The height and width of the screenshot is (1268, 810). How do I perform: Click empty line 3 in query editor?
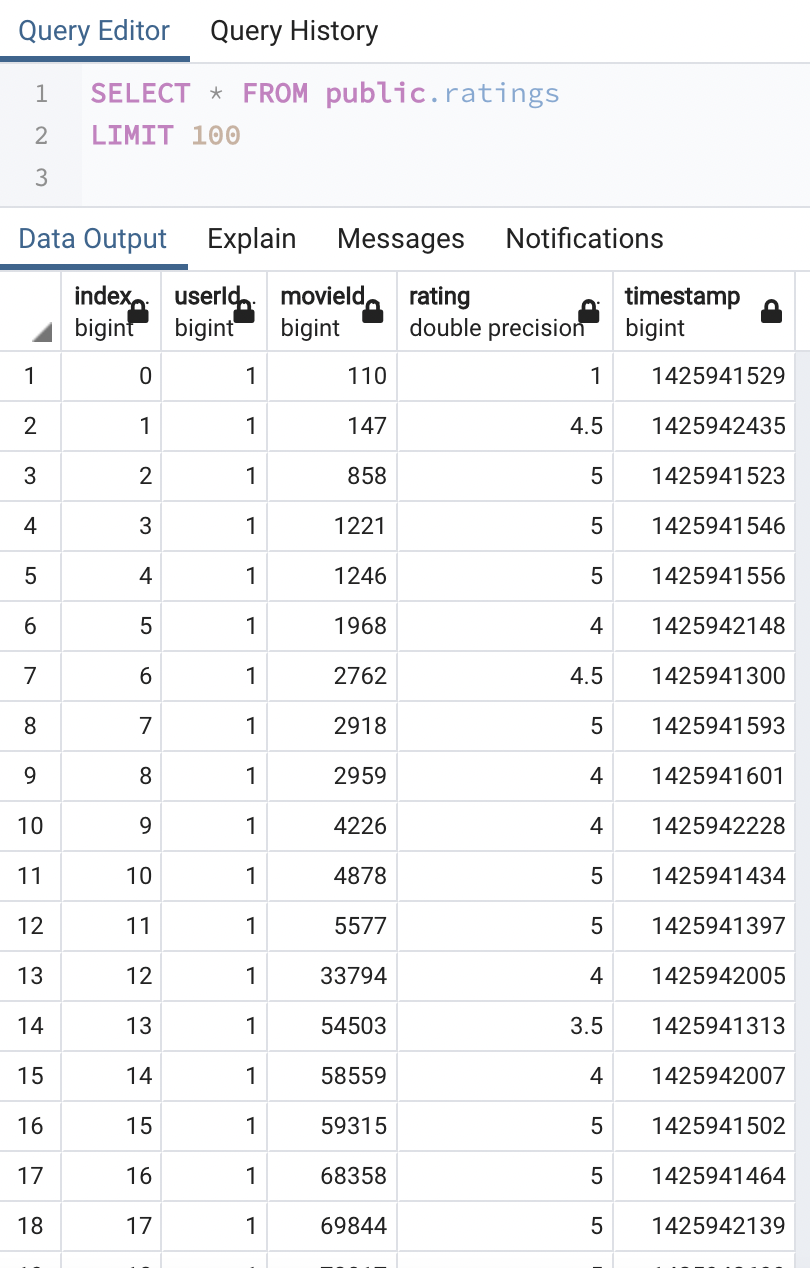[300, 178]
